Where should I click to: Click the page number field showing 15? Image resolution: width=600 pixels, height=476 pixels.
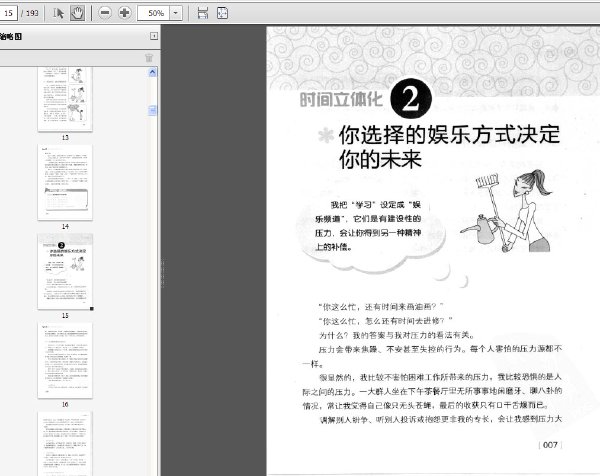(x=8, y=13)
